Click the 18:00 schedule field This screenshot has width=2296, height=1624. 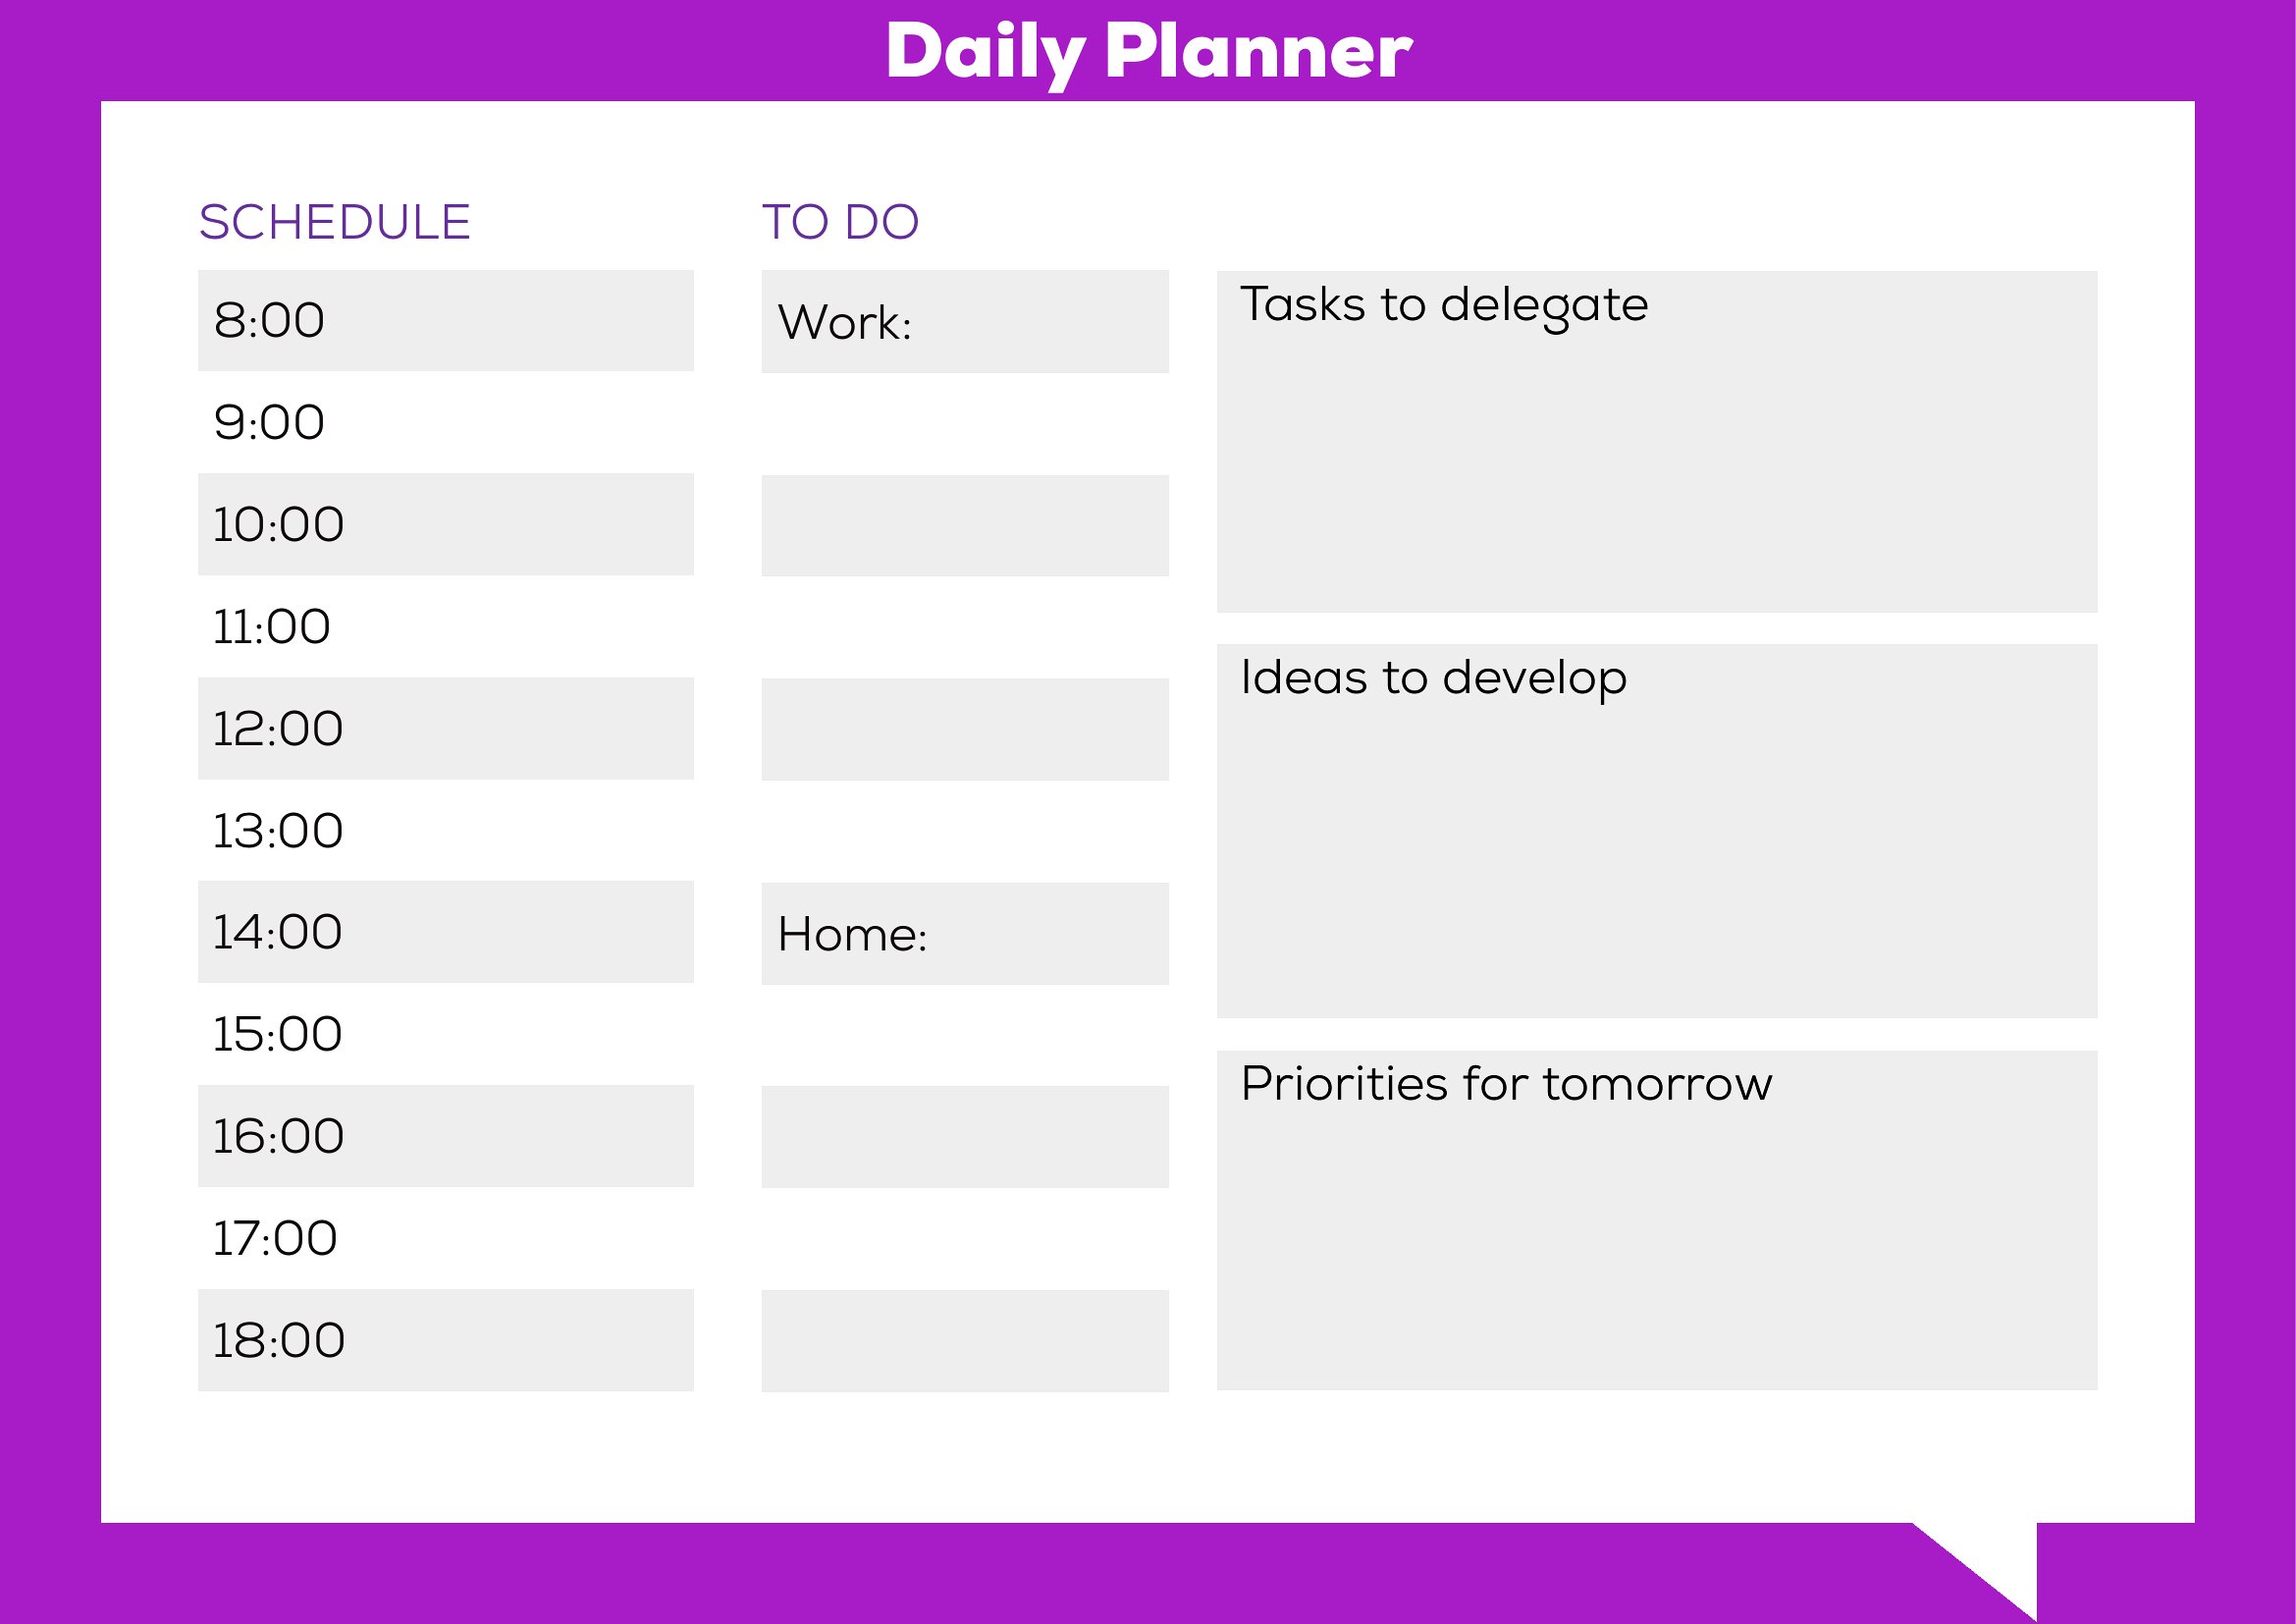pyautogui.click(x=445, y=1340)
